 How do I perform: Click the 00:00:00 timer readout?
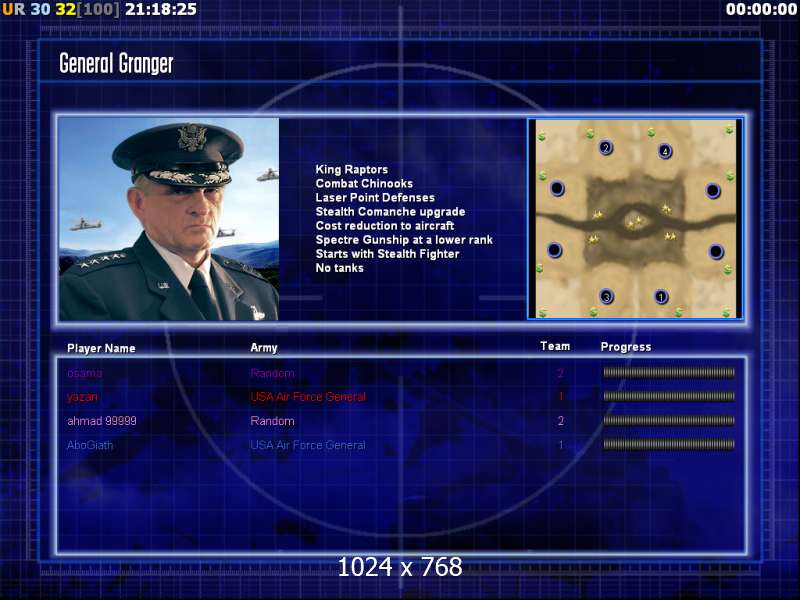coord(761,9)
